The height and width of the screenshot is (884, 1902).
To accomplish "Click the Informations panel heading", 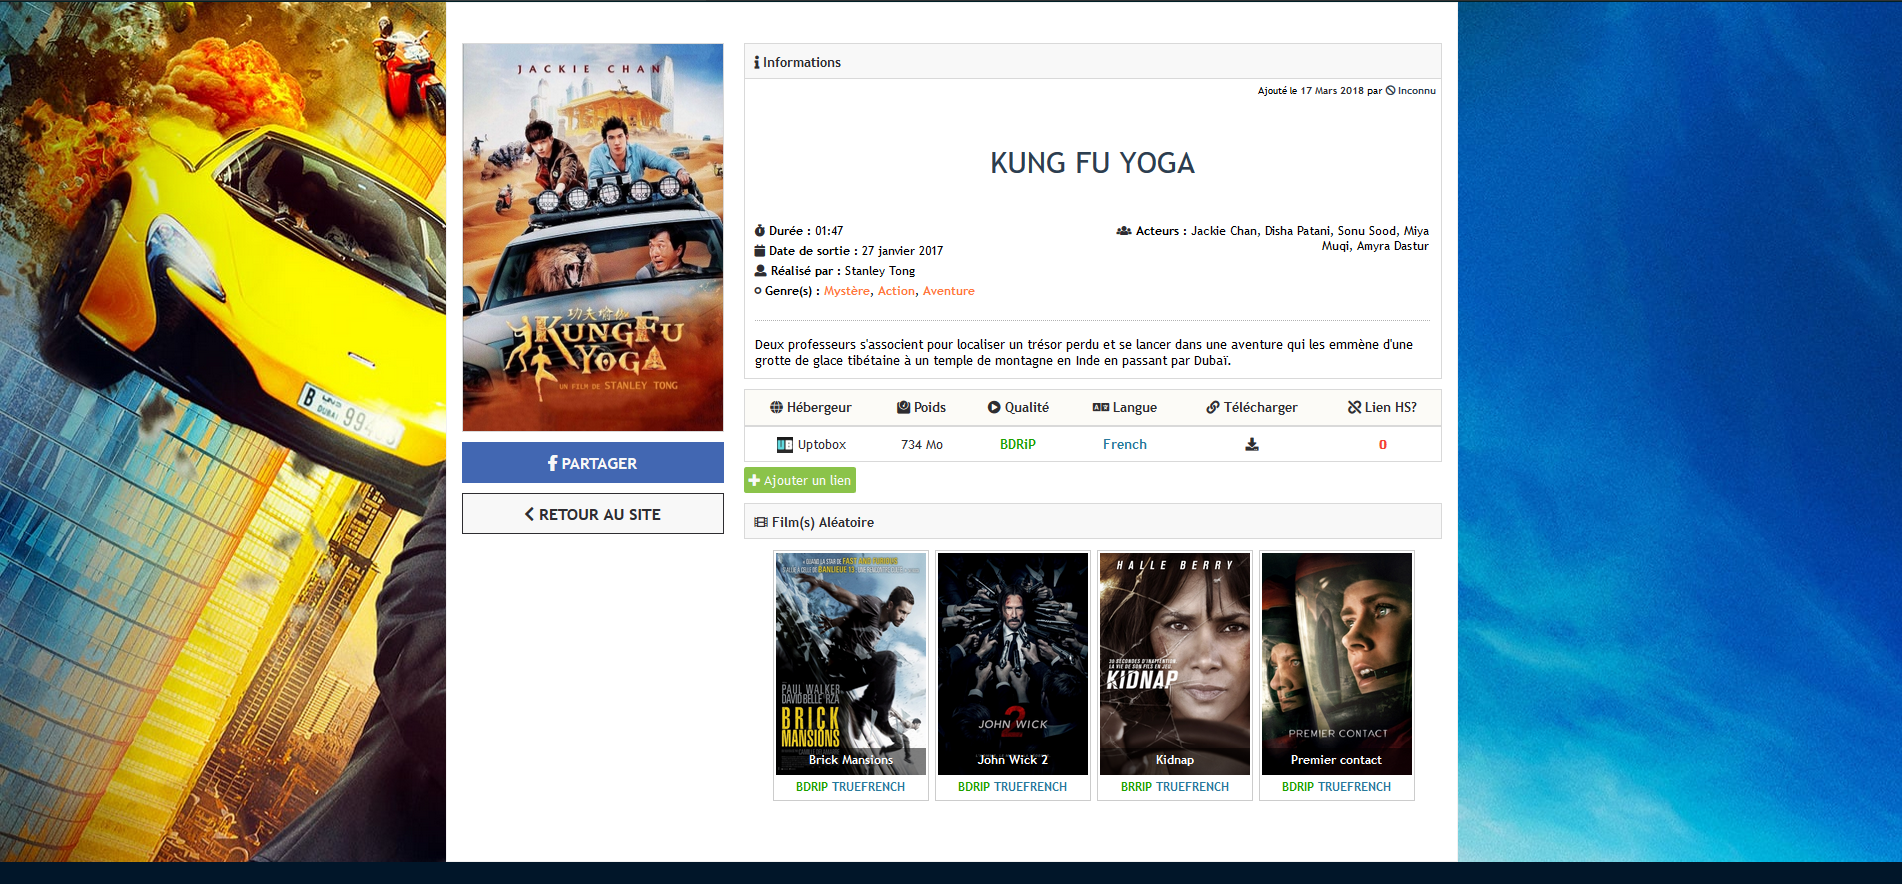I will (802, 62).
